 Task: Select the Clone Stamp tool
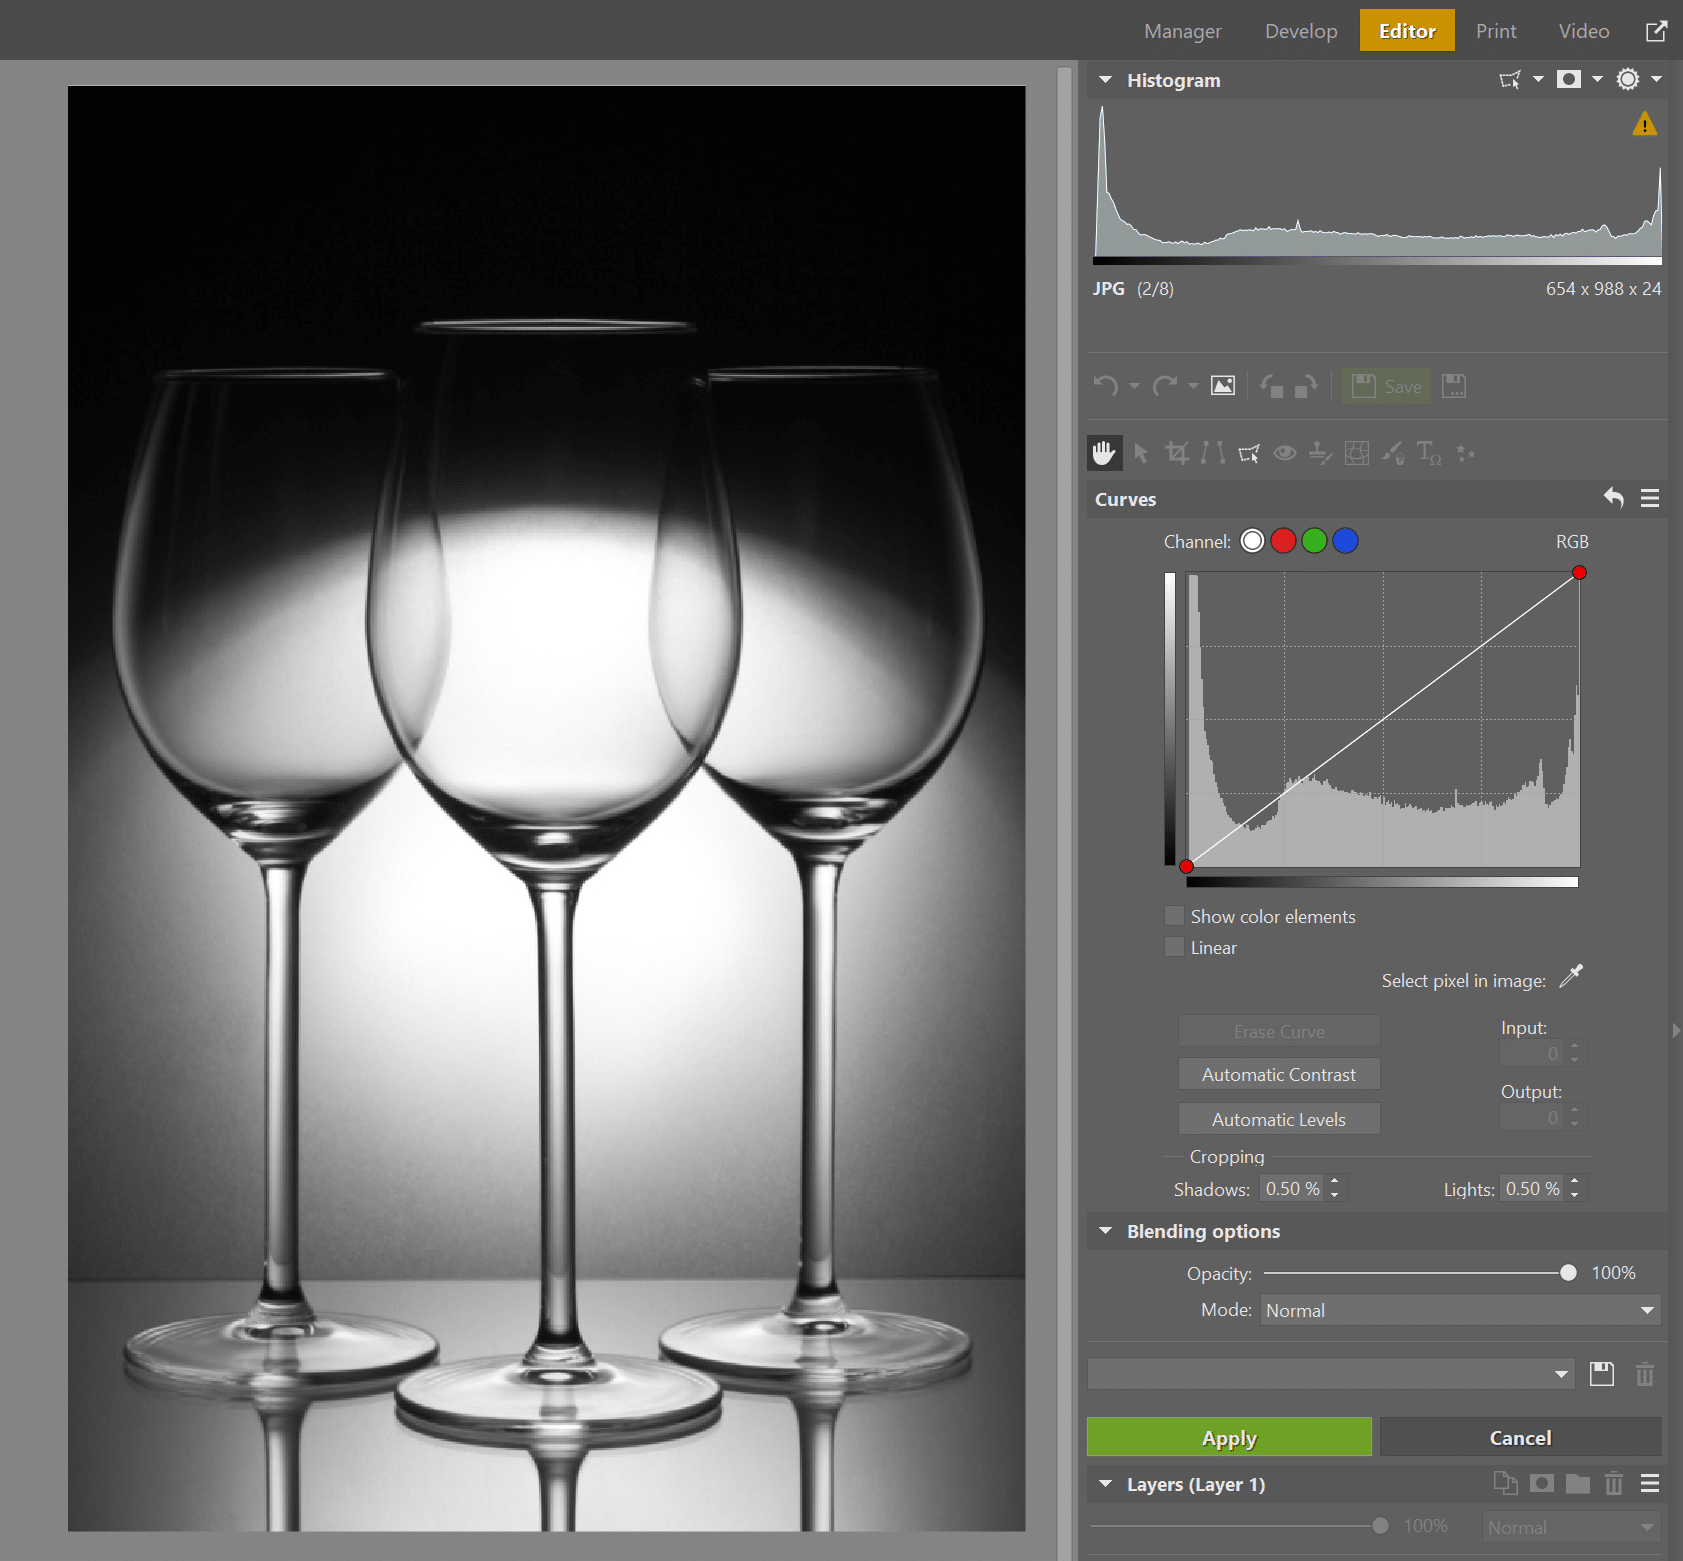(x=1321, y=452)
